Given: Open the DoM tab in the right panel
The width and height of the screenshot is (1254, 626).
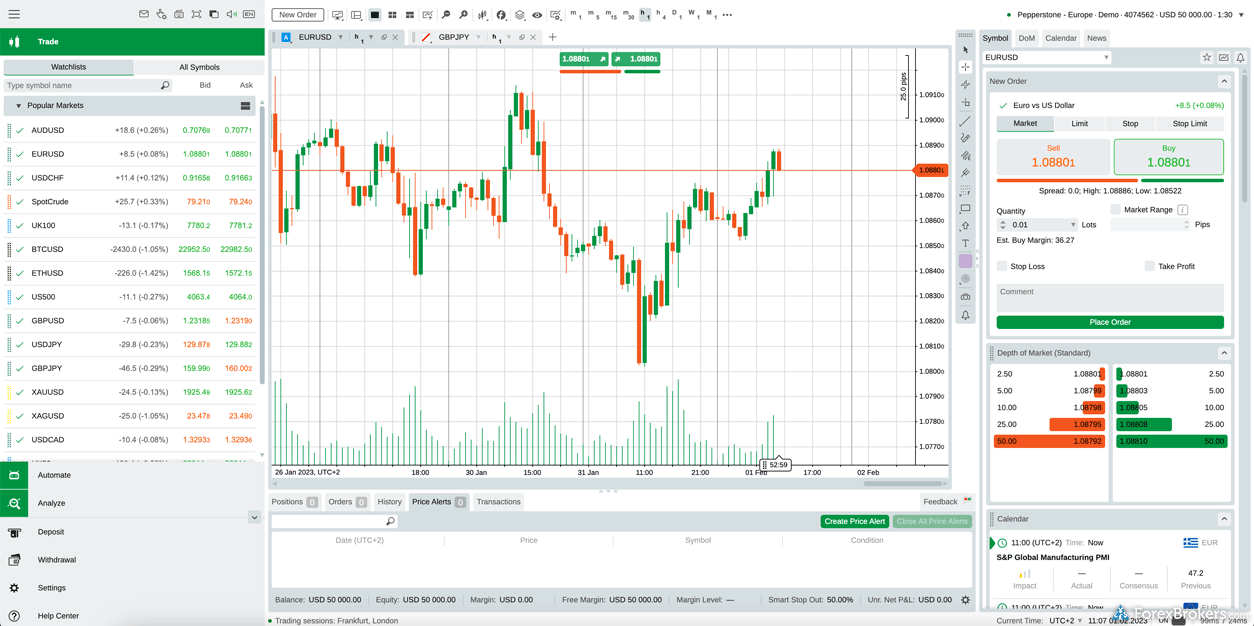Looking at the screenshot, I should 1027,37.
